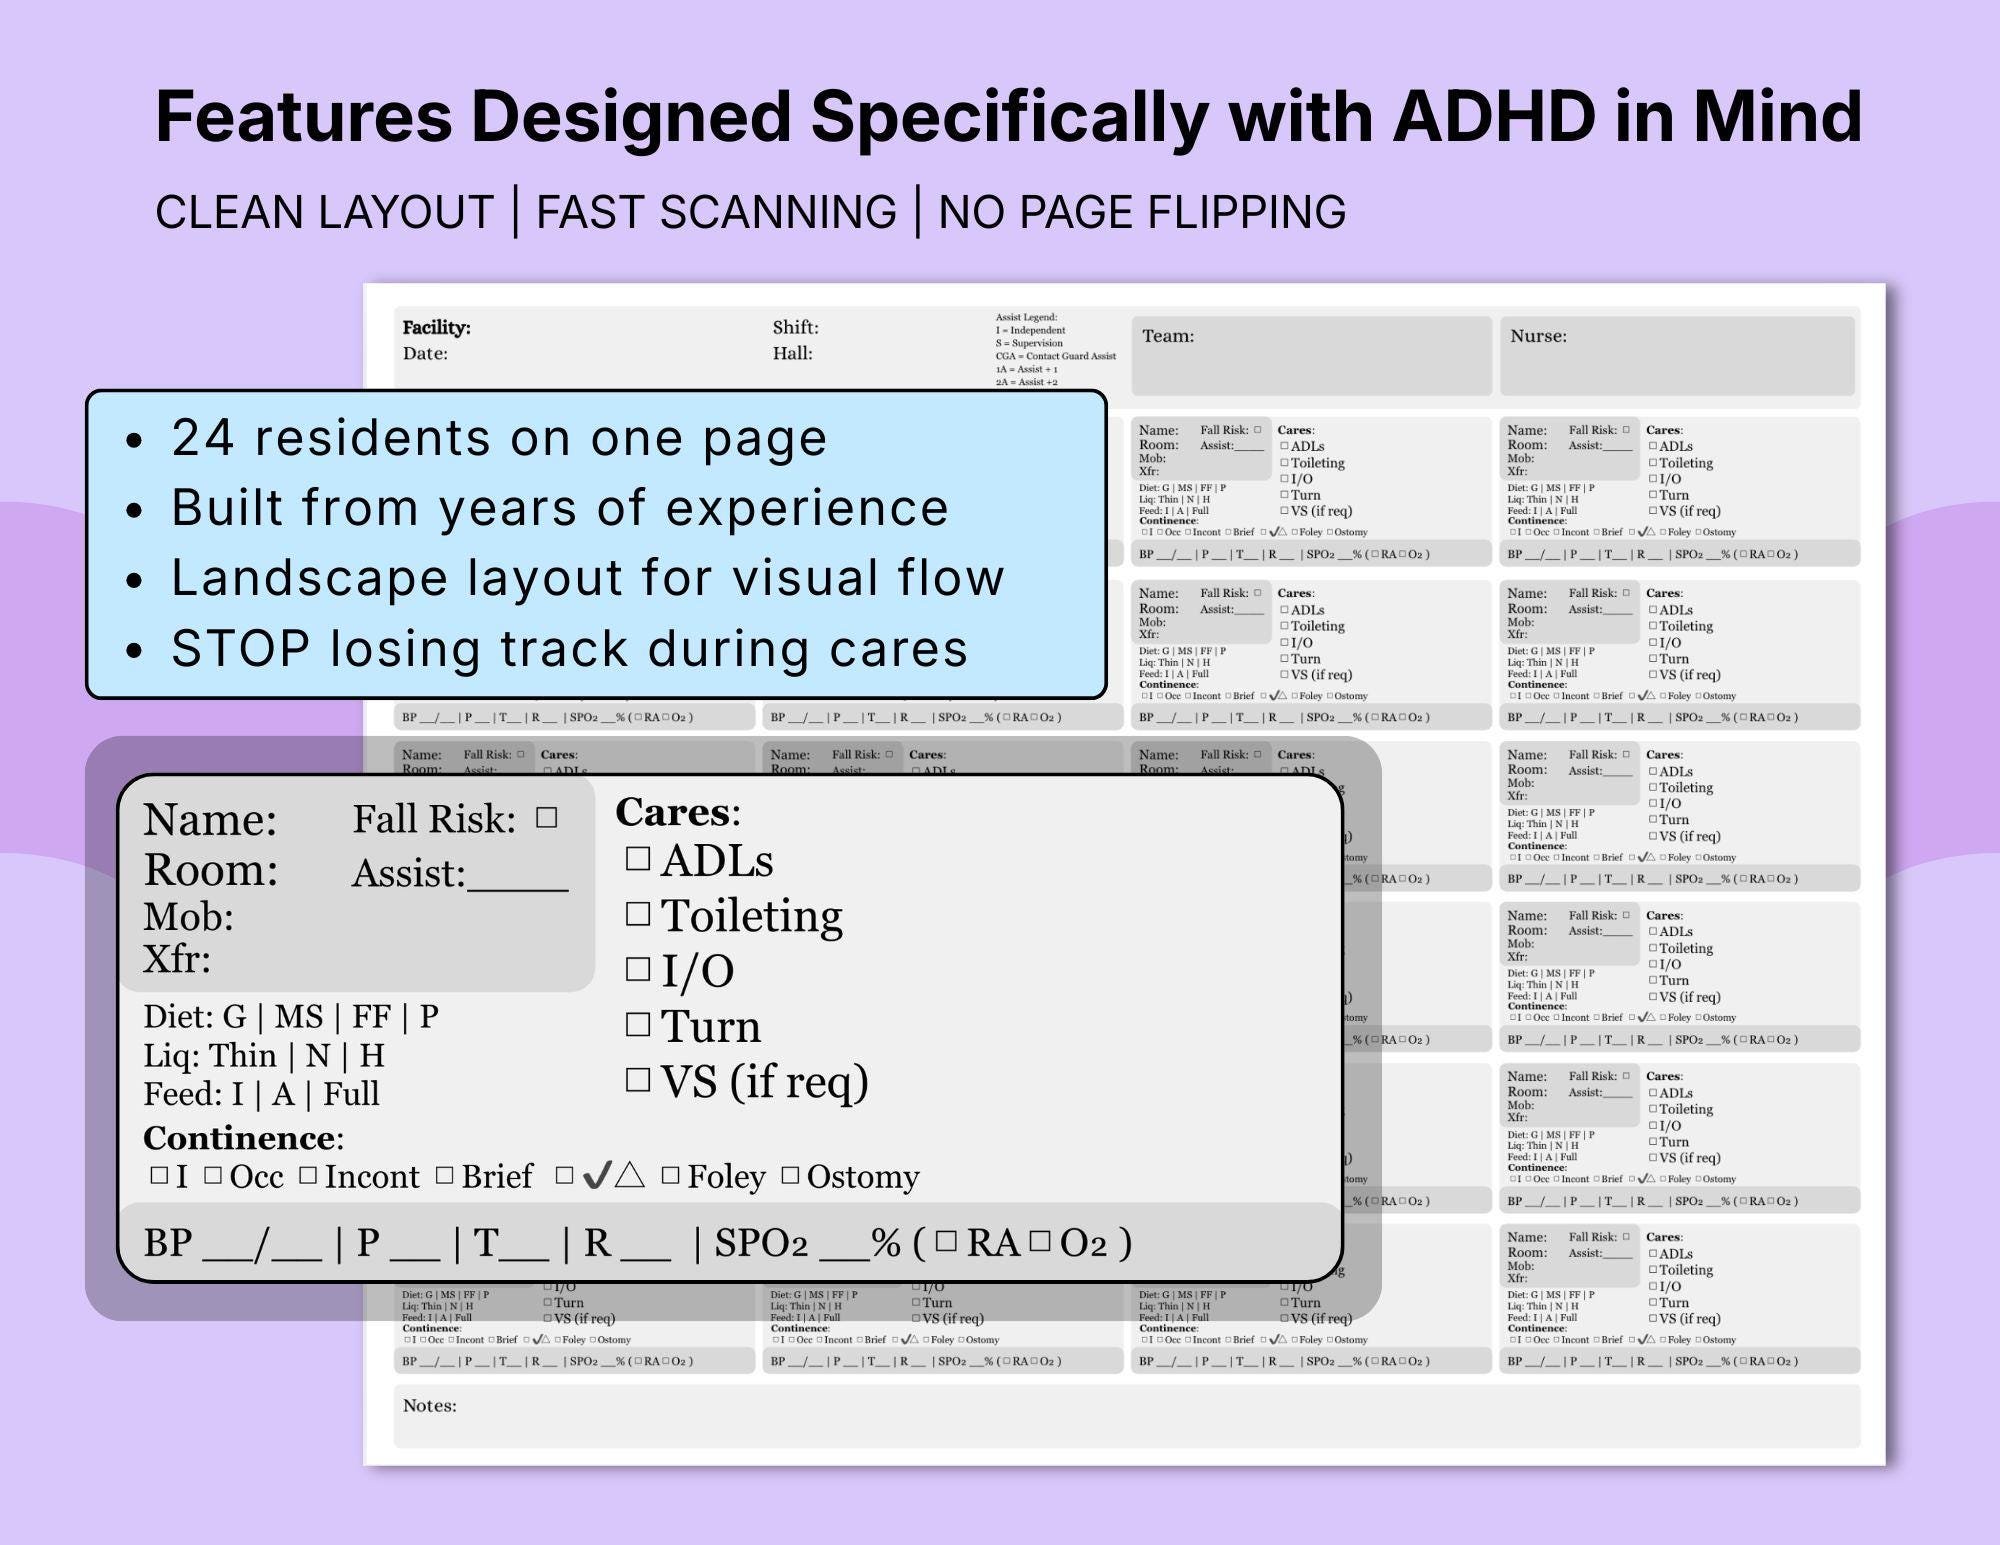The image size is (2000, 1545).
Task: Click the Shift label in the header
Action: (795, 327)
